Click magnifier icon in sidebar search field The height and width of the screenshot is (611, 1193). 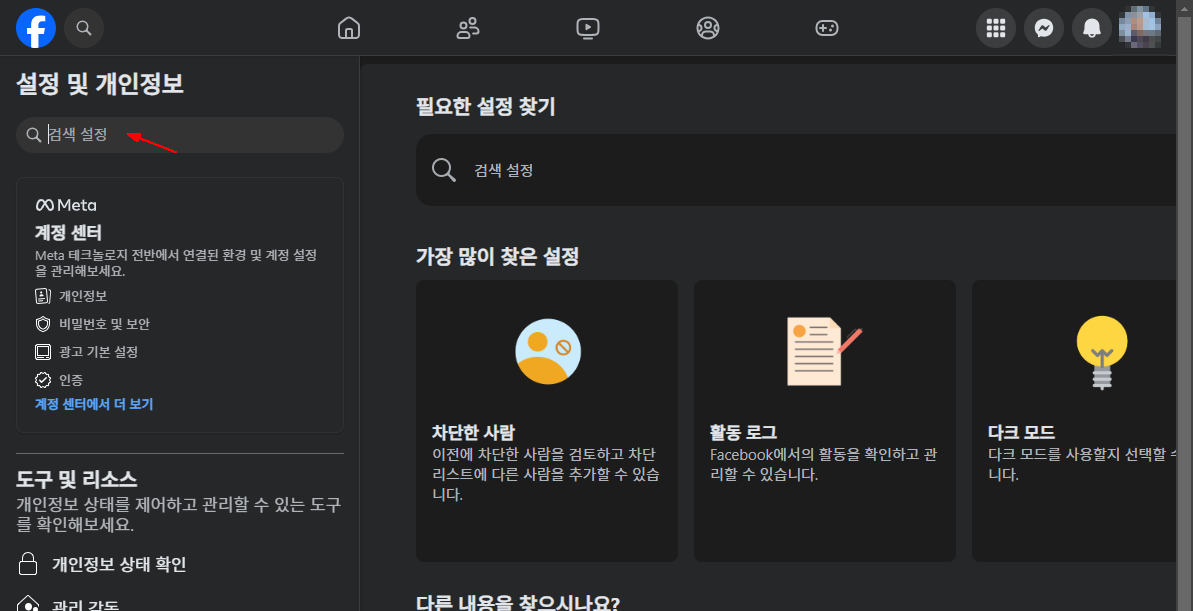pos(33,135)
